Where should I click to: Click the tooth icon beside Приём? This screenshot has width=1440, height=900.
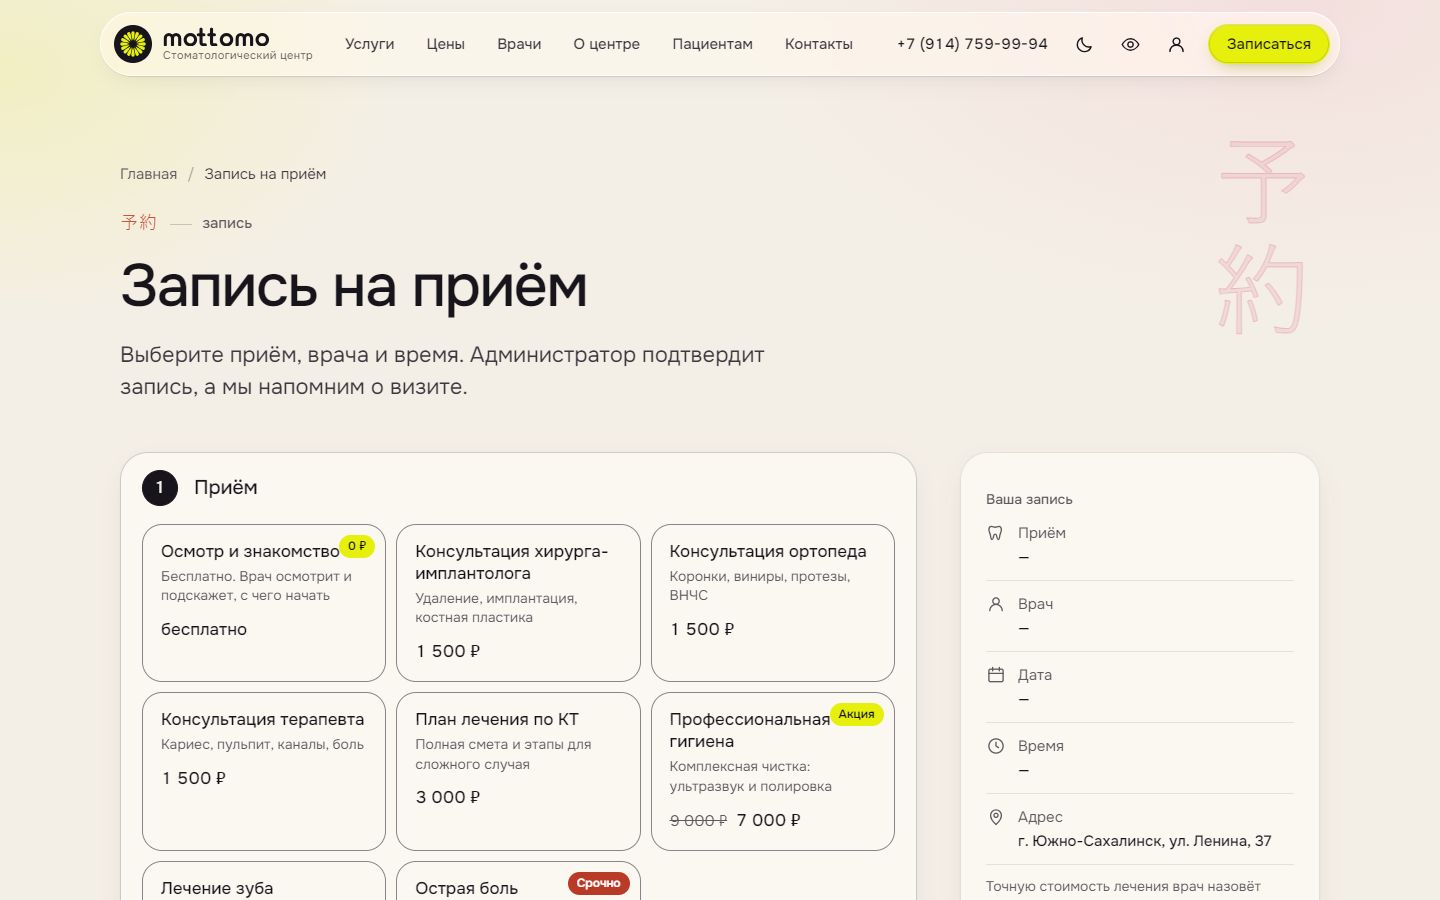[995, 533]
